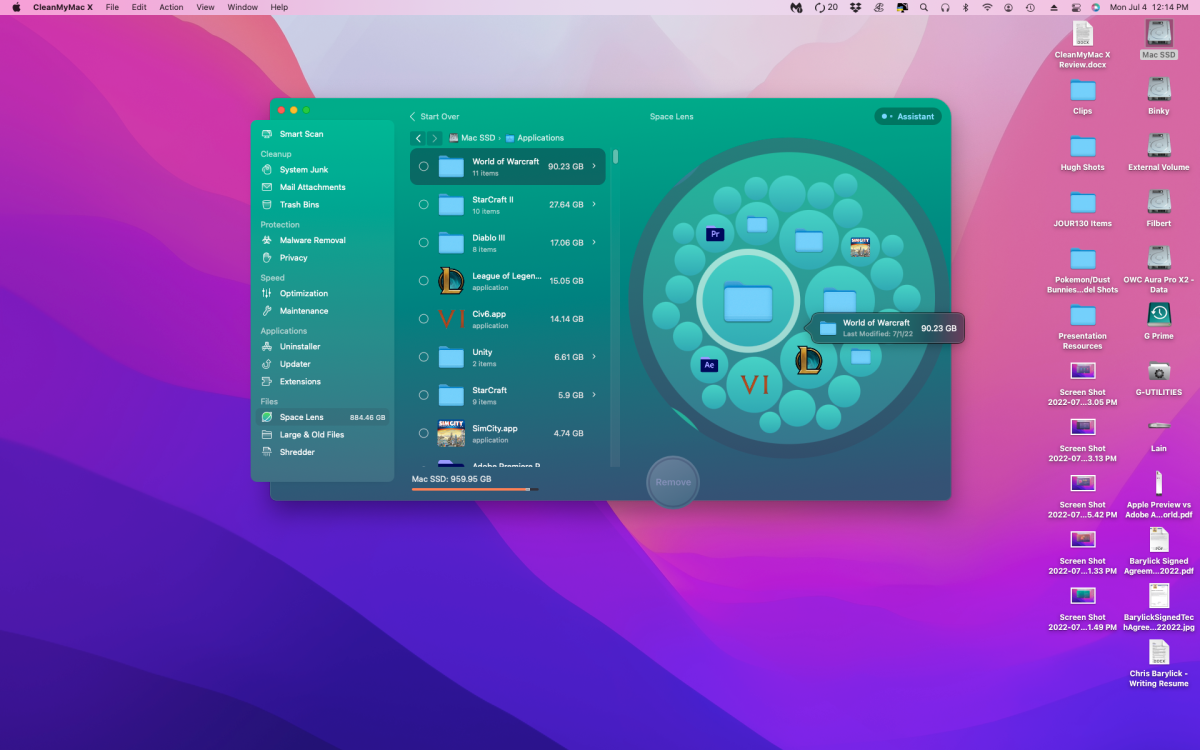The image size is (1200, 750).
Task: Tick the SimCity.app row checkbox
Action: tap(423, 433)
